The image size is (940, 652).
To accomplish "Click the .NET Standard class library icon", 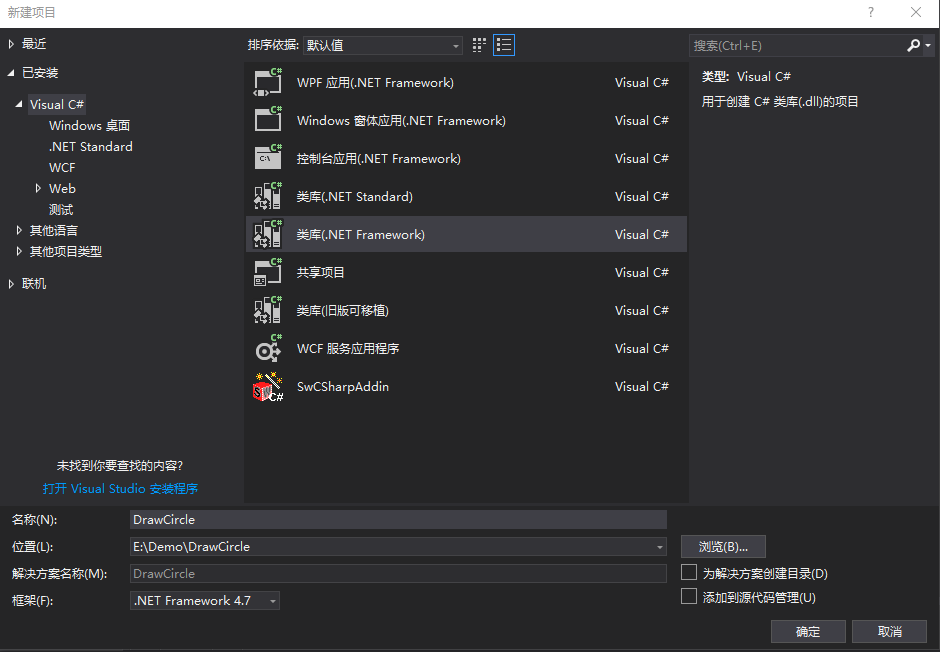I will [x=267, y=197].
